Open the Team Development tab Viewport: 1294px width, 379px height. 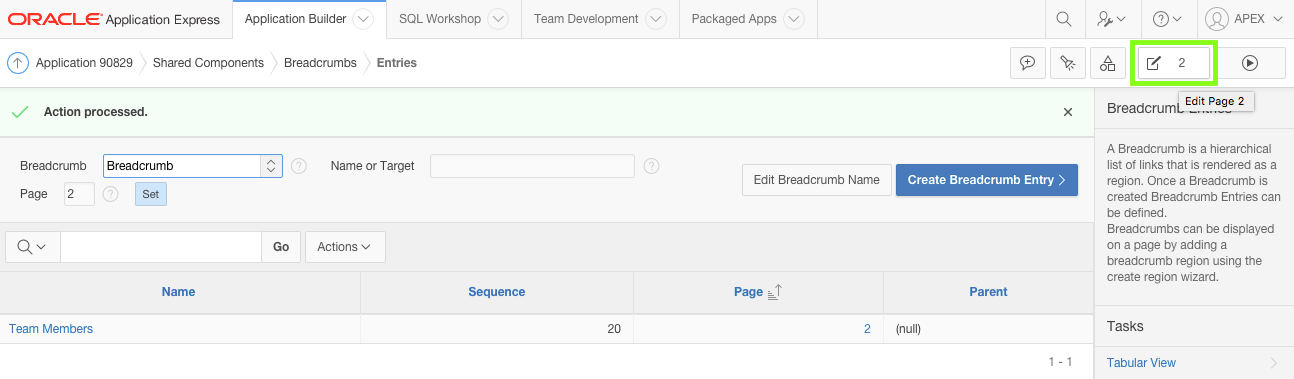[586, 19]
